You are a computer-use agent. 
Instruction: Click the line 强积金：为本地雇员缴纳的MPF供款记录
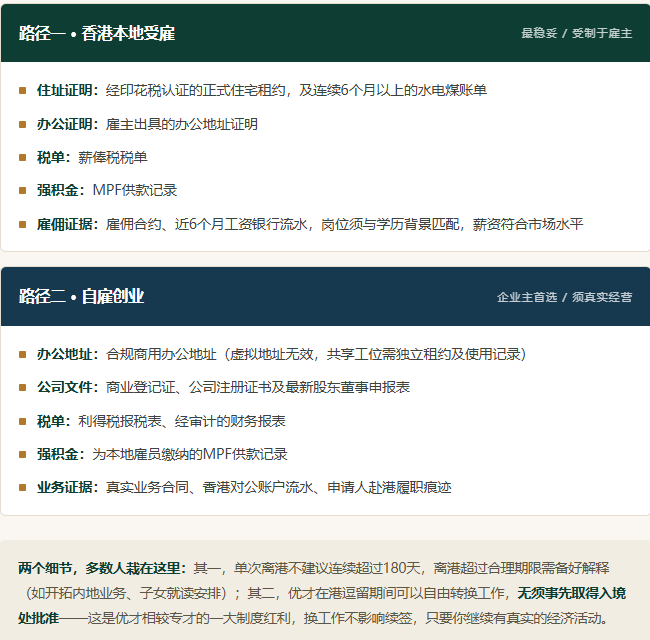click(162, 454)
